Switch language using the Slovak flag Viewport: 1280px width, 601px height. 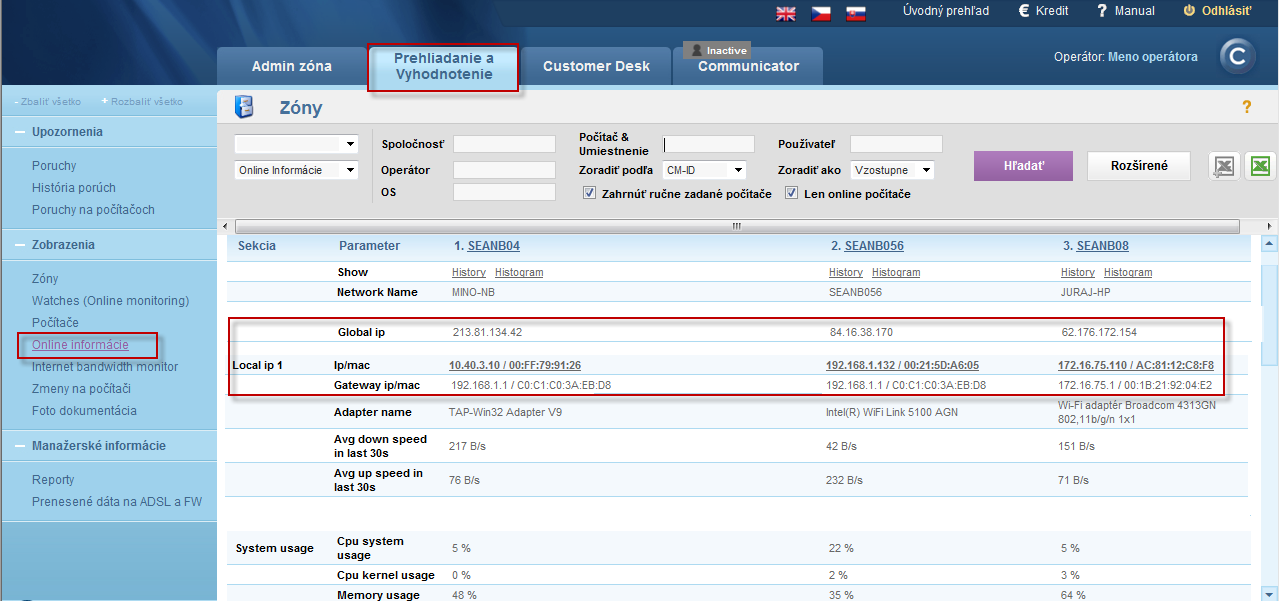pos(855,12)
